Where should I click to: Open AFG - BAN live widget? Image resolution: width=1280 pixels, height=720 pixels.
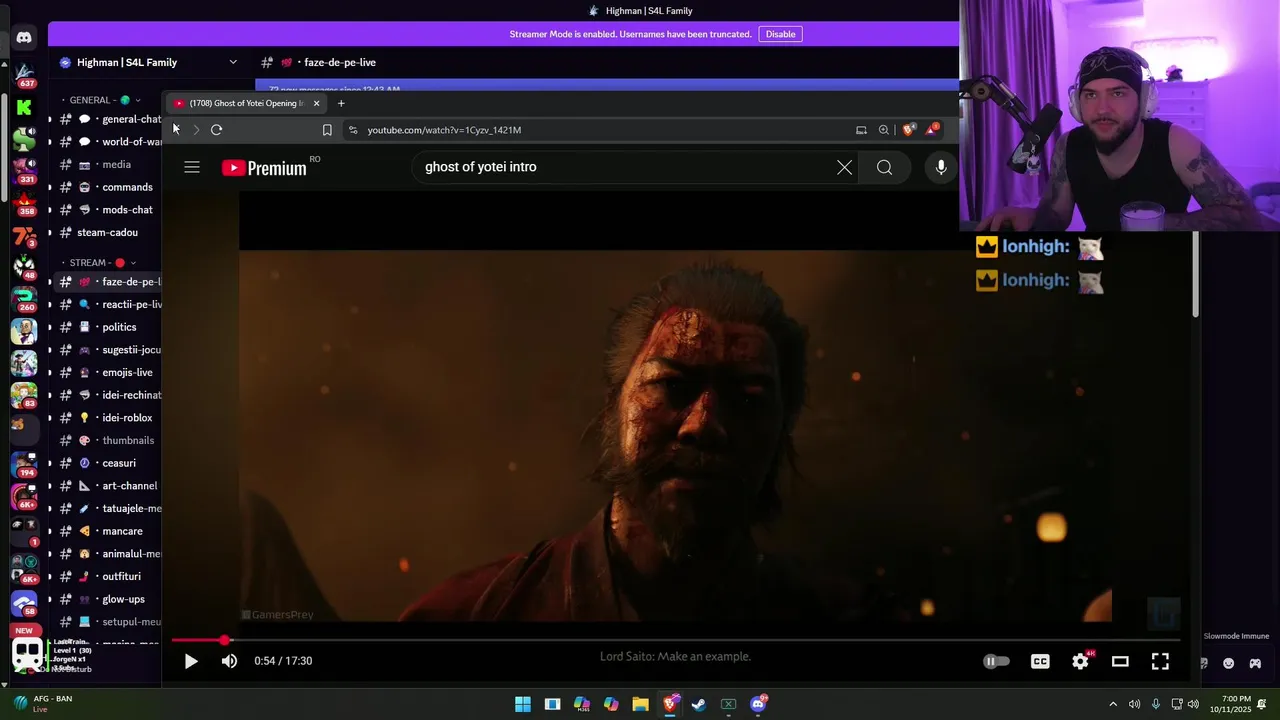click(x=43, y=704)
